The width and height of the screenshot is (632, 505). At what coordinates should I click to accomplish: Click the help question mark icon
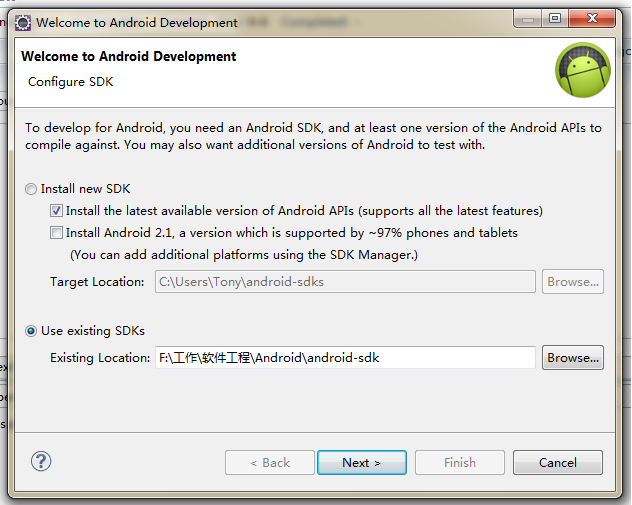[41, 461]
